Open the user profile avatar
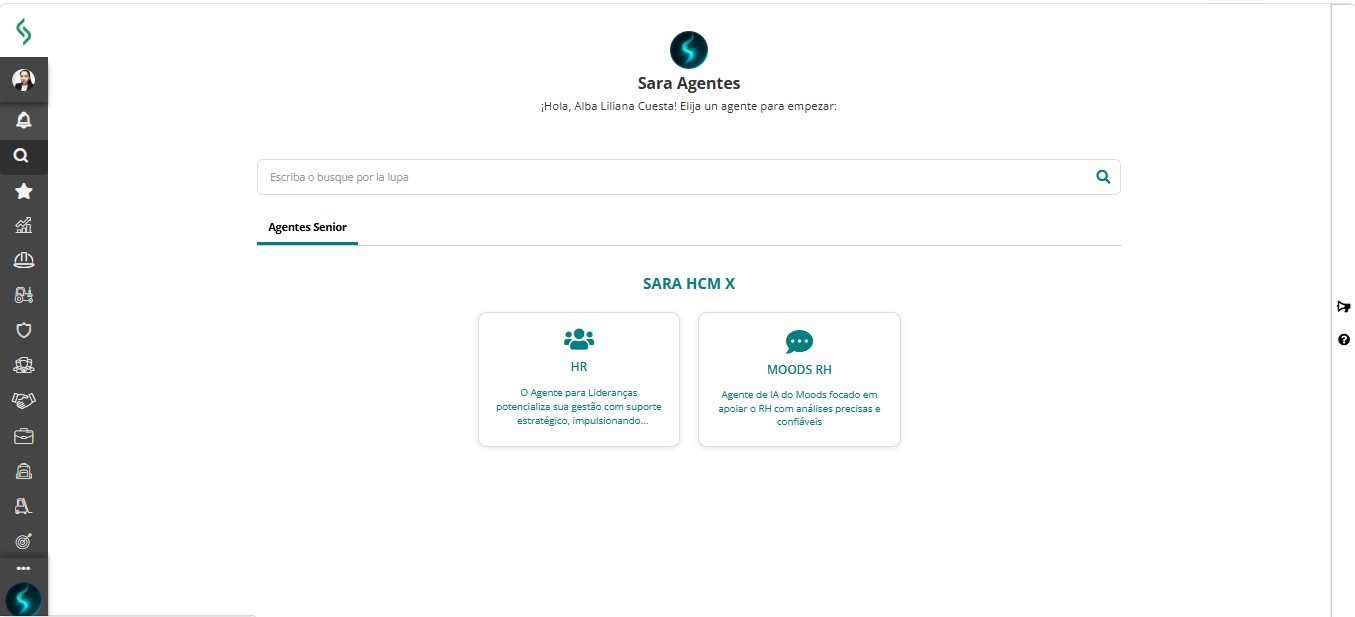This screenshot has width=1355, height=617. (23, 80)
